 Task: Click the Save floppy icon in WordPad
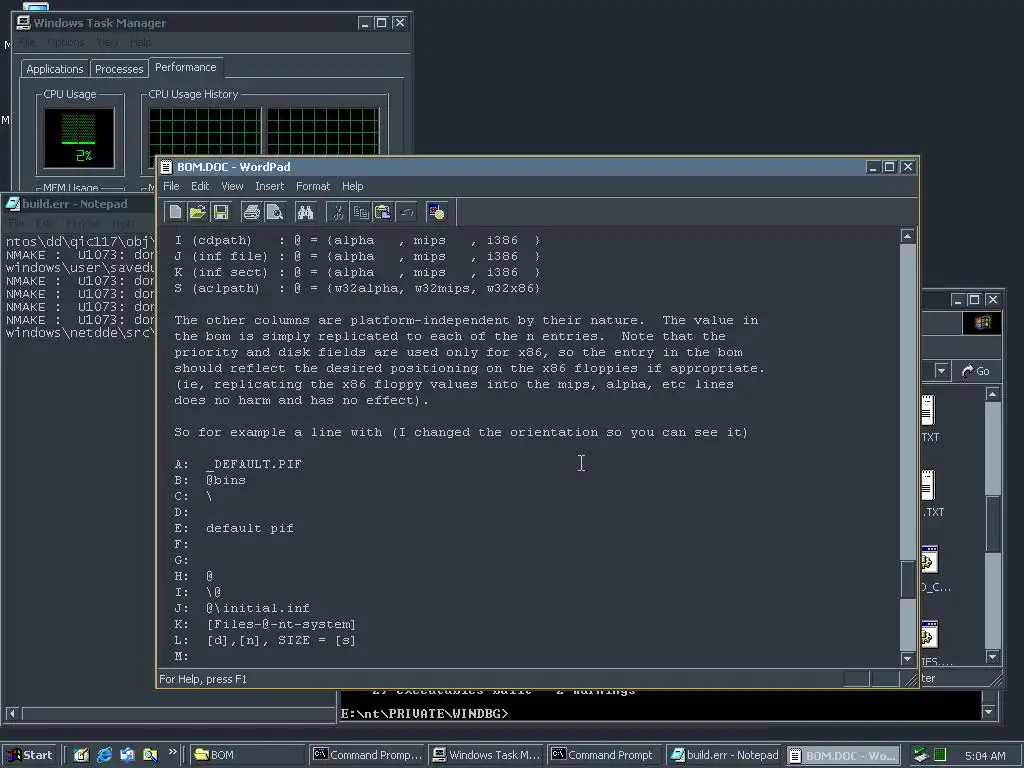click(x=221, y=212)
